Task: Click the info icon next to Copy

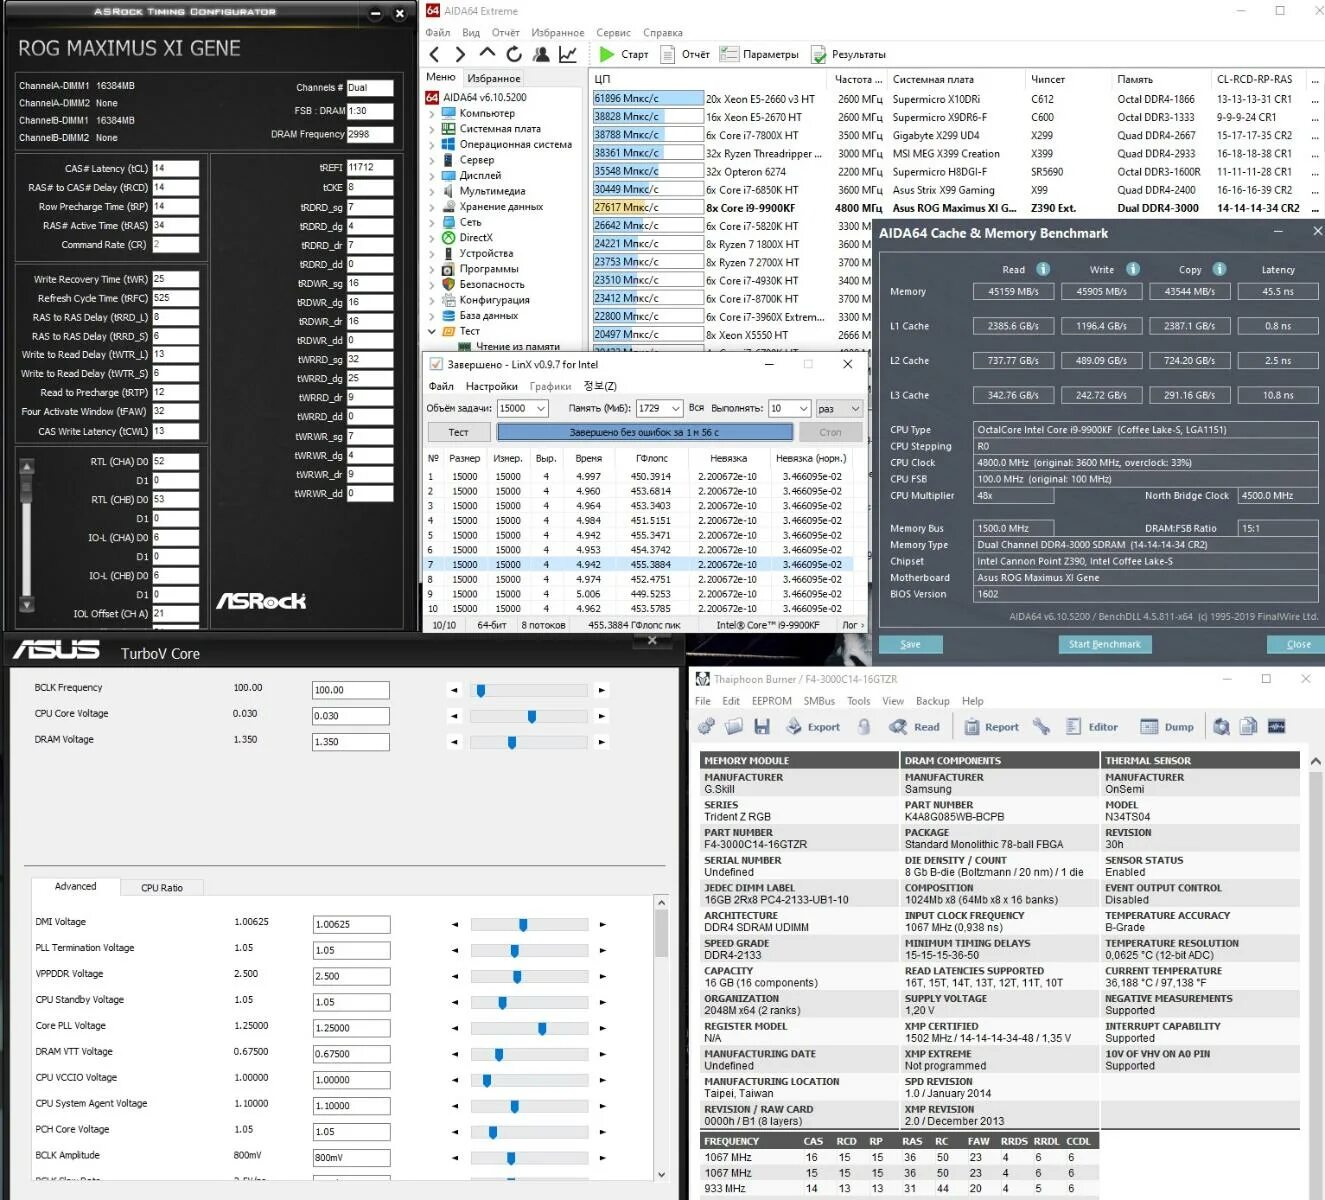Action: pyautogui.click(x=1219, y=269)
